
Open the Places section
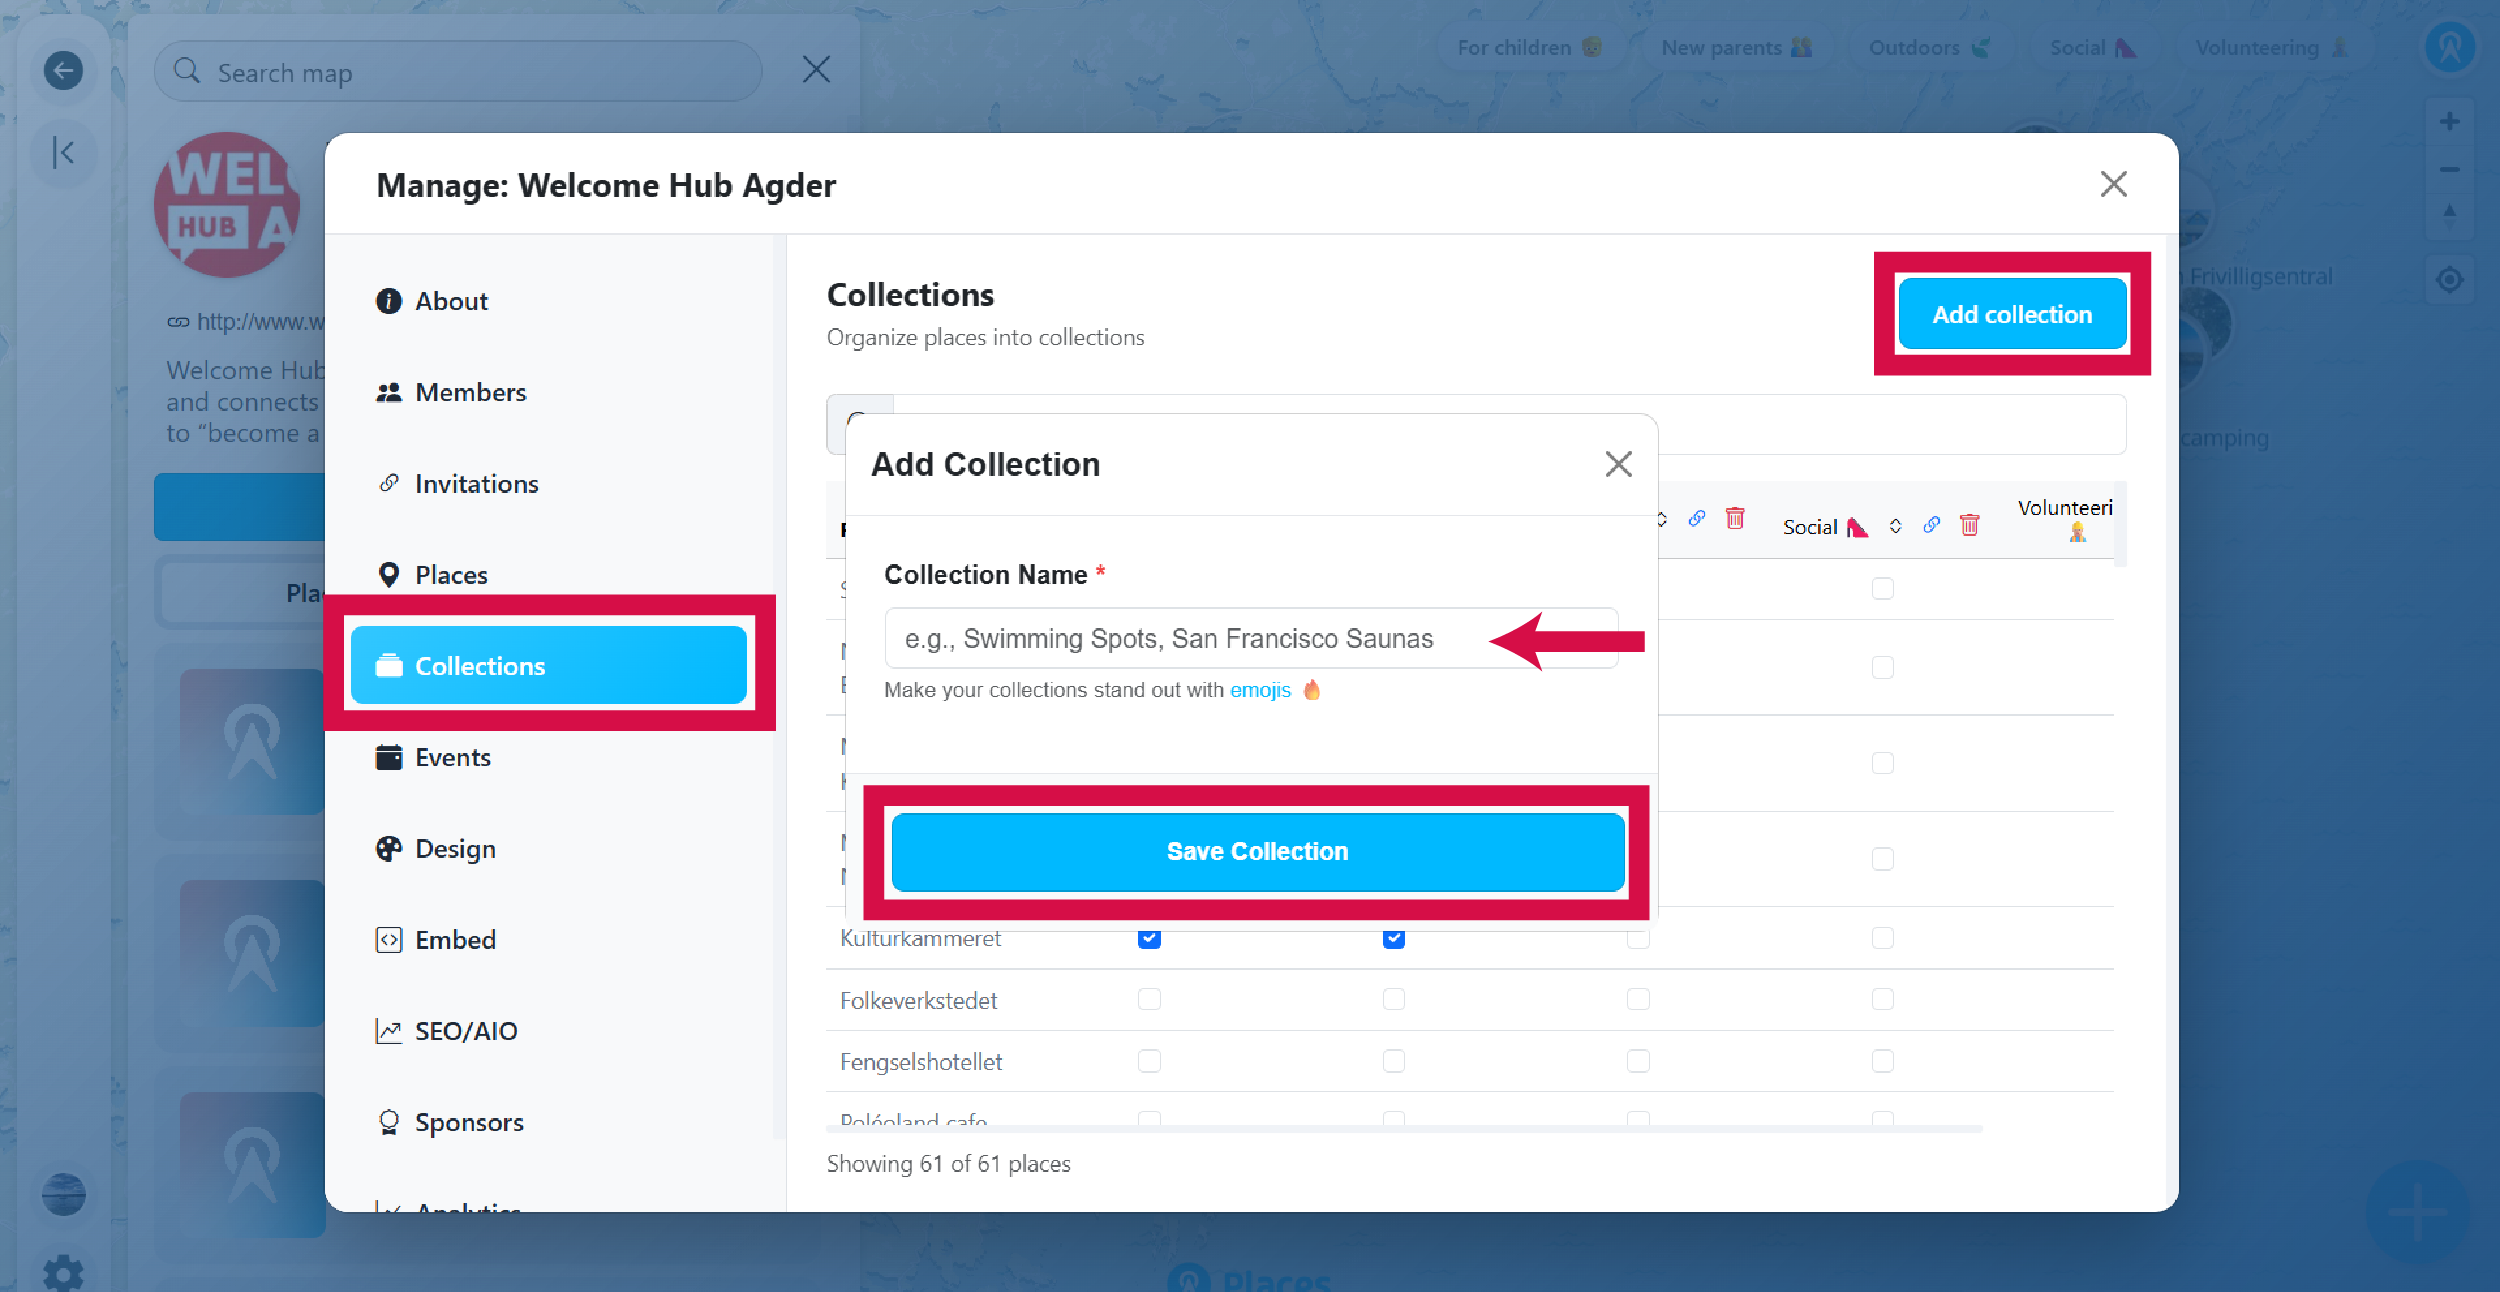(549, 575)
